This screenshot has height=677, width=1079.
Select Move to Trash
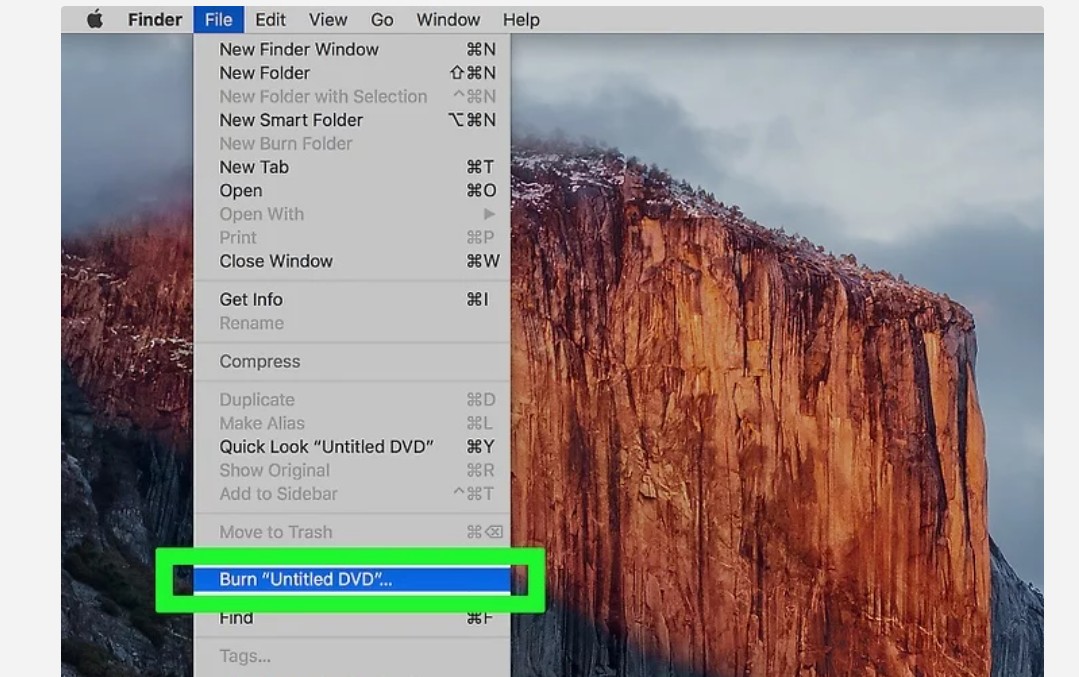click(352, 533)
